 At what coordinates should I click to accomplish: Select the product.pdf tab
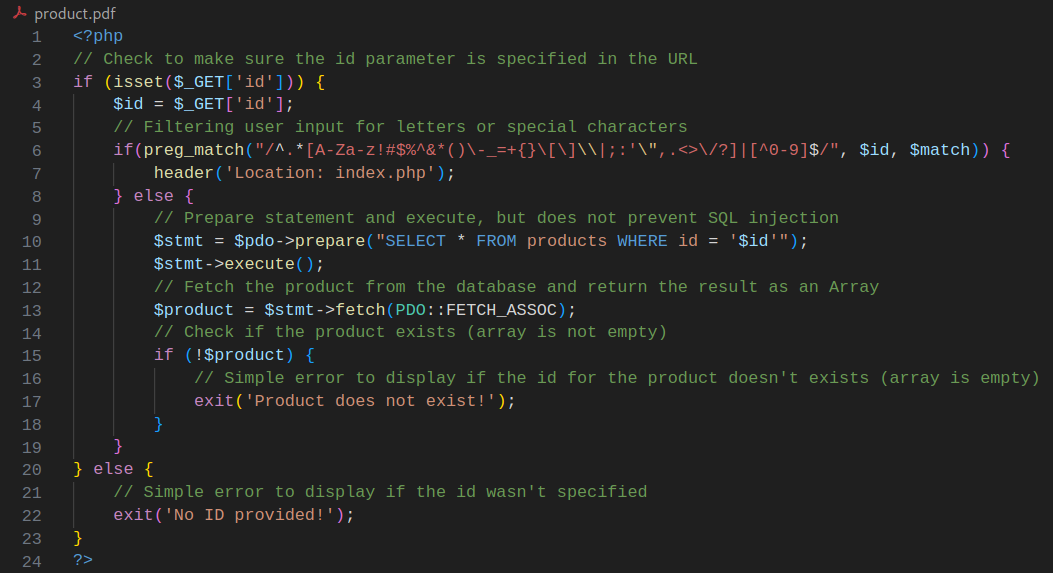click(x=73, y=14)
